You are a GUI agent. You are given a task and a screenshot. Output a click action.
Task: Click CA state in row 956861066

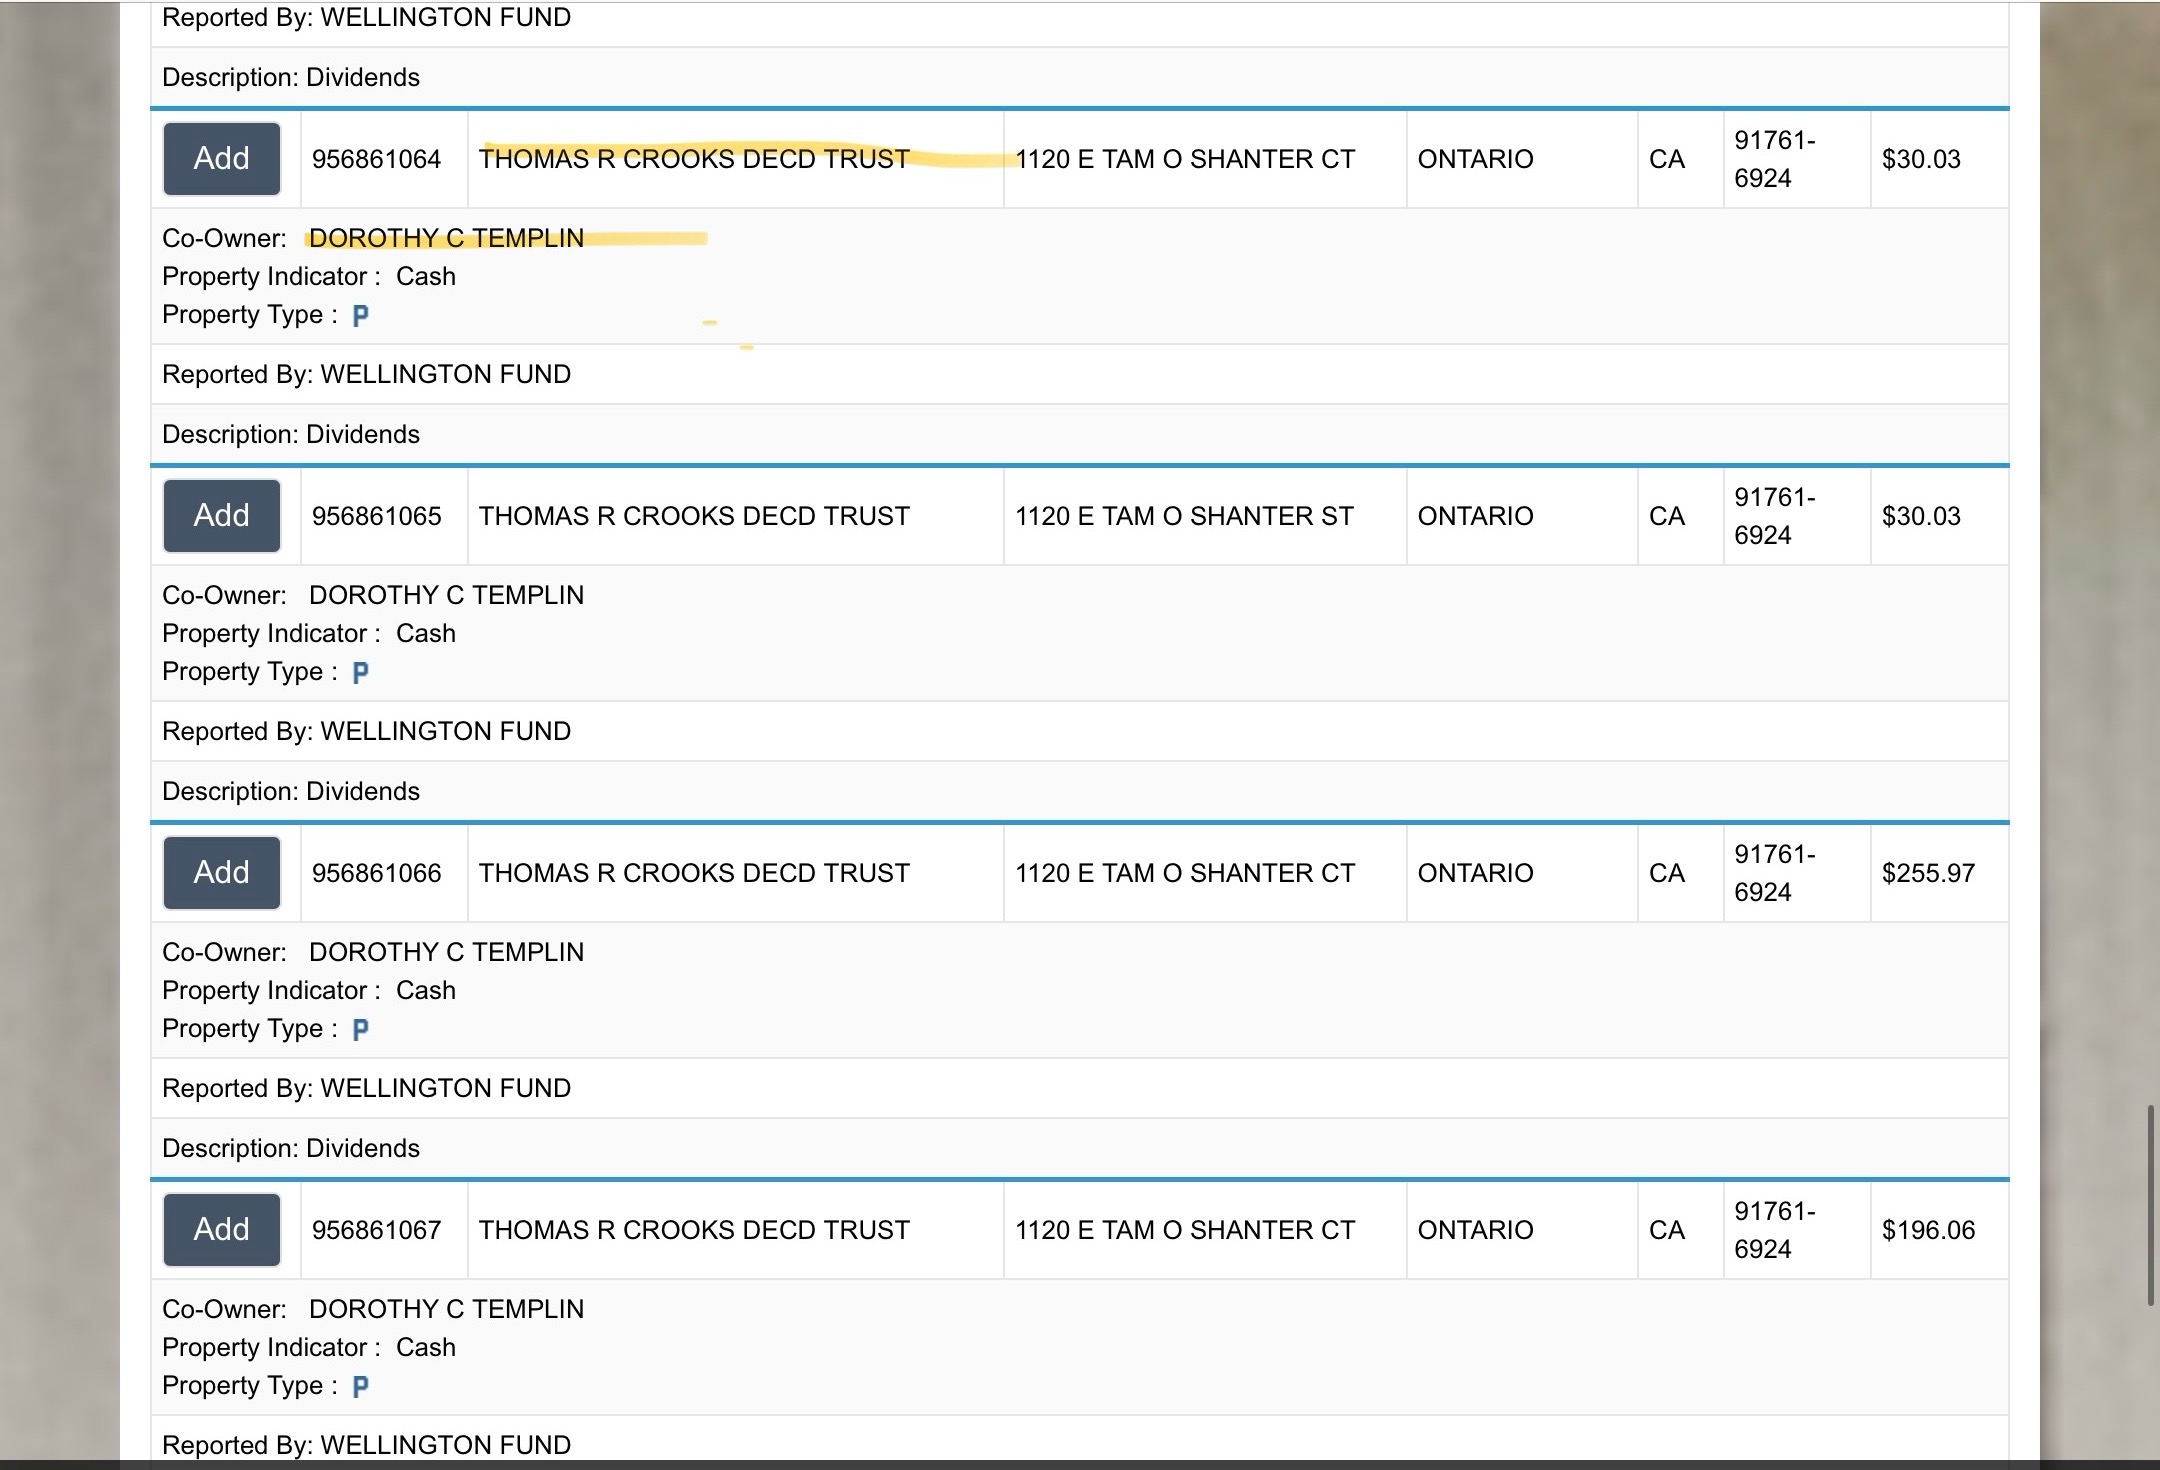coord(1667,873)
